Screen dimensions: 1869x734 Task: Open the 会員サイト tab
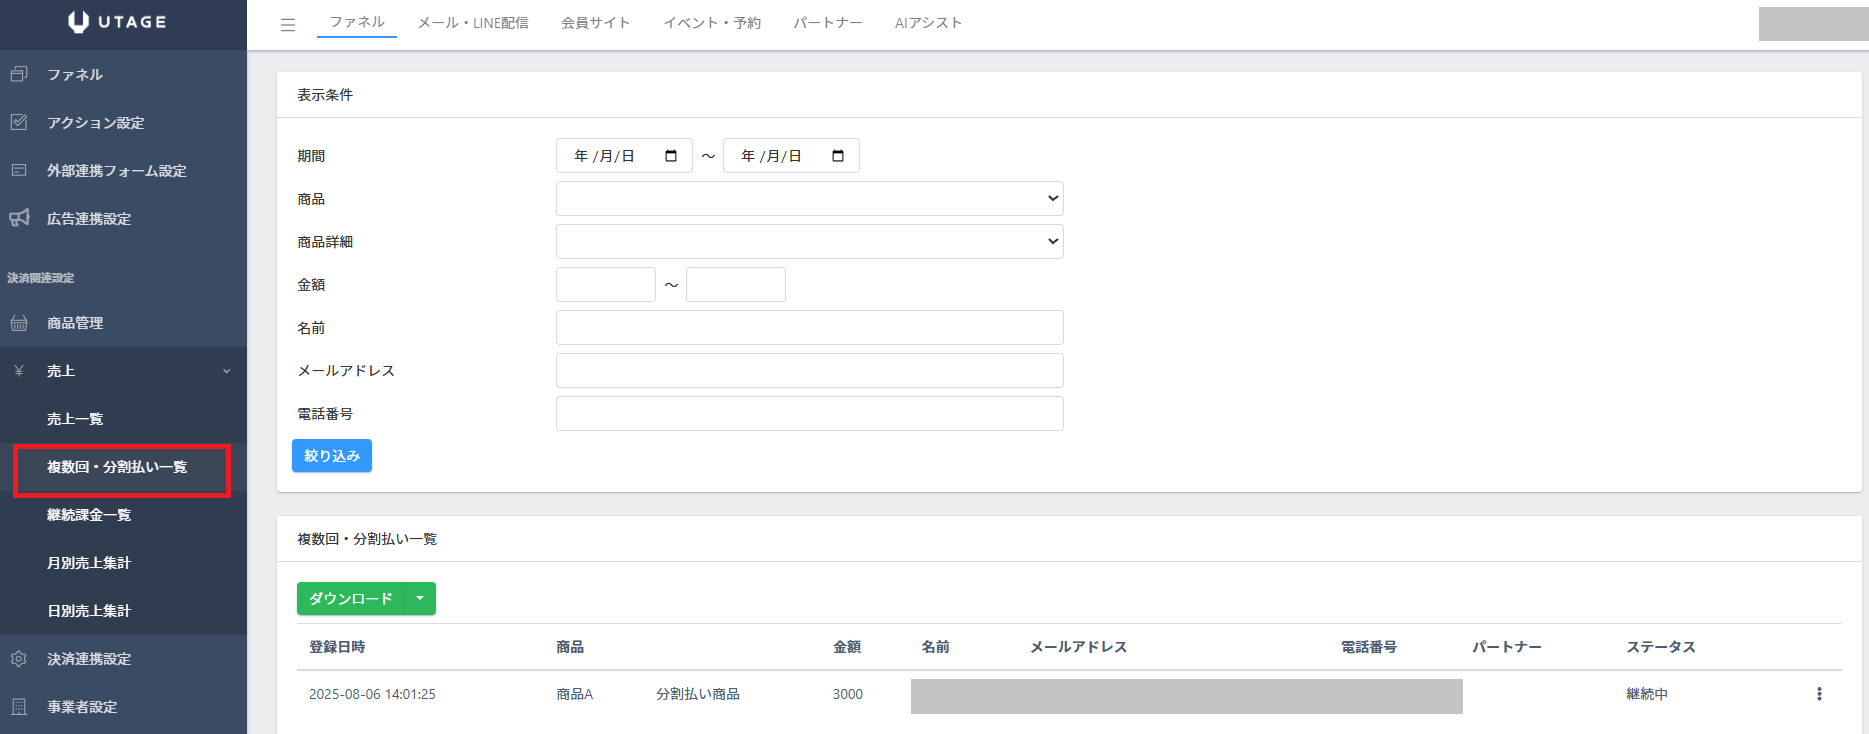pos(595,23)
